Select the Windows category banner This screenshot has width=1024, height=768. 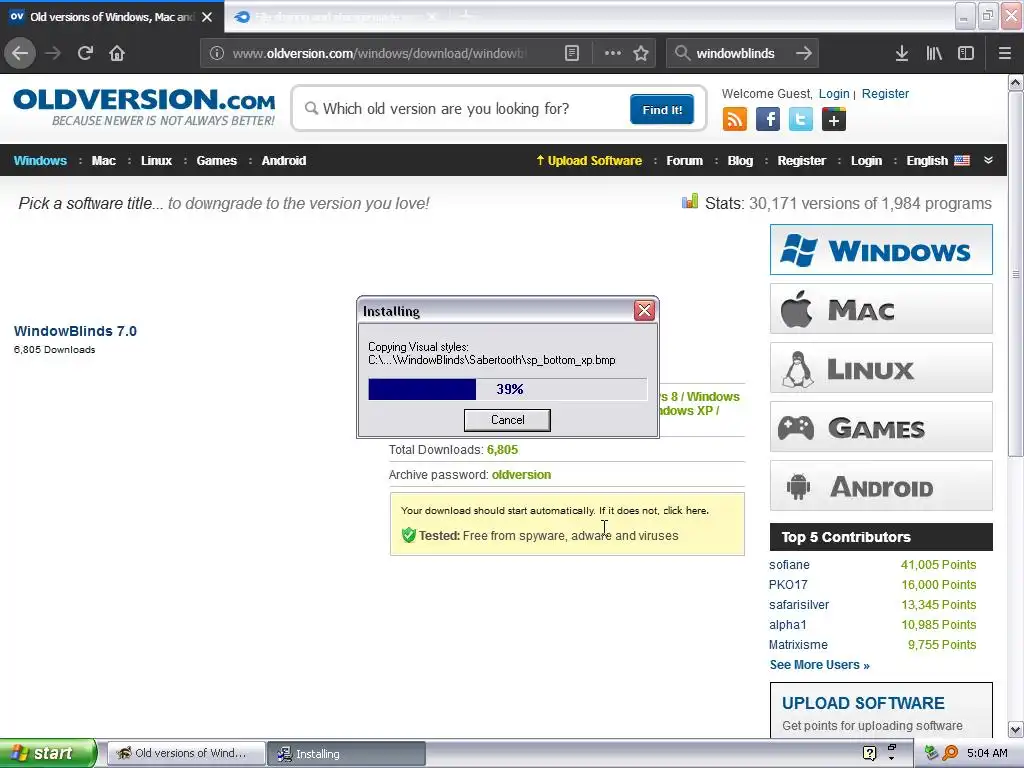881,249
